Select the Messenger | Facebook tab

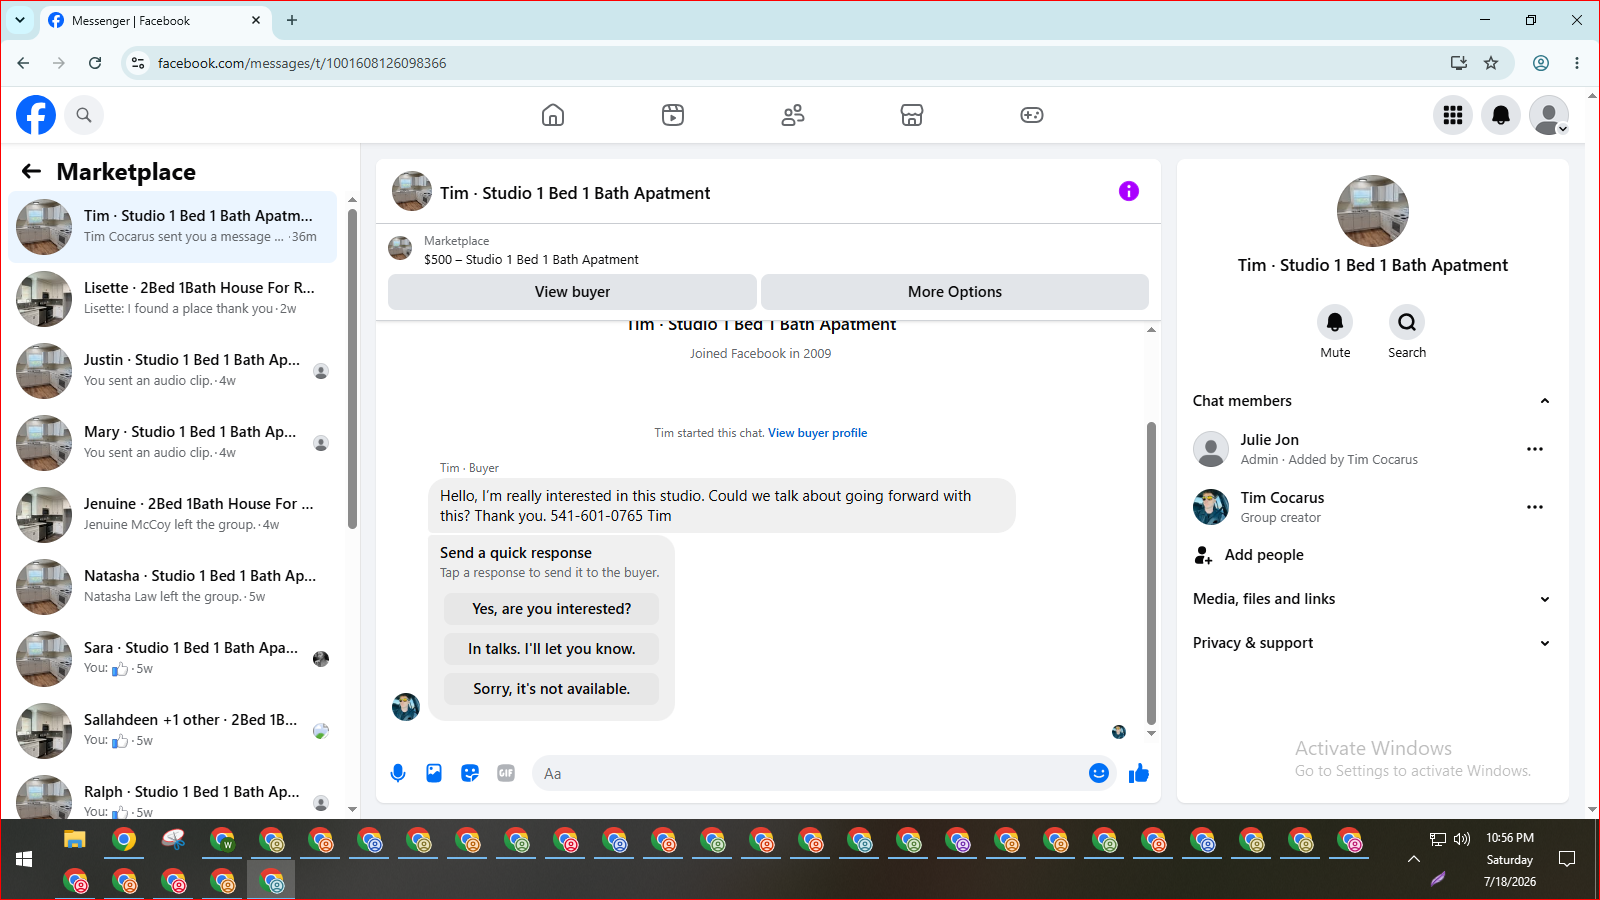tap(155, 20)
